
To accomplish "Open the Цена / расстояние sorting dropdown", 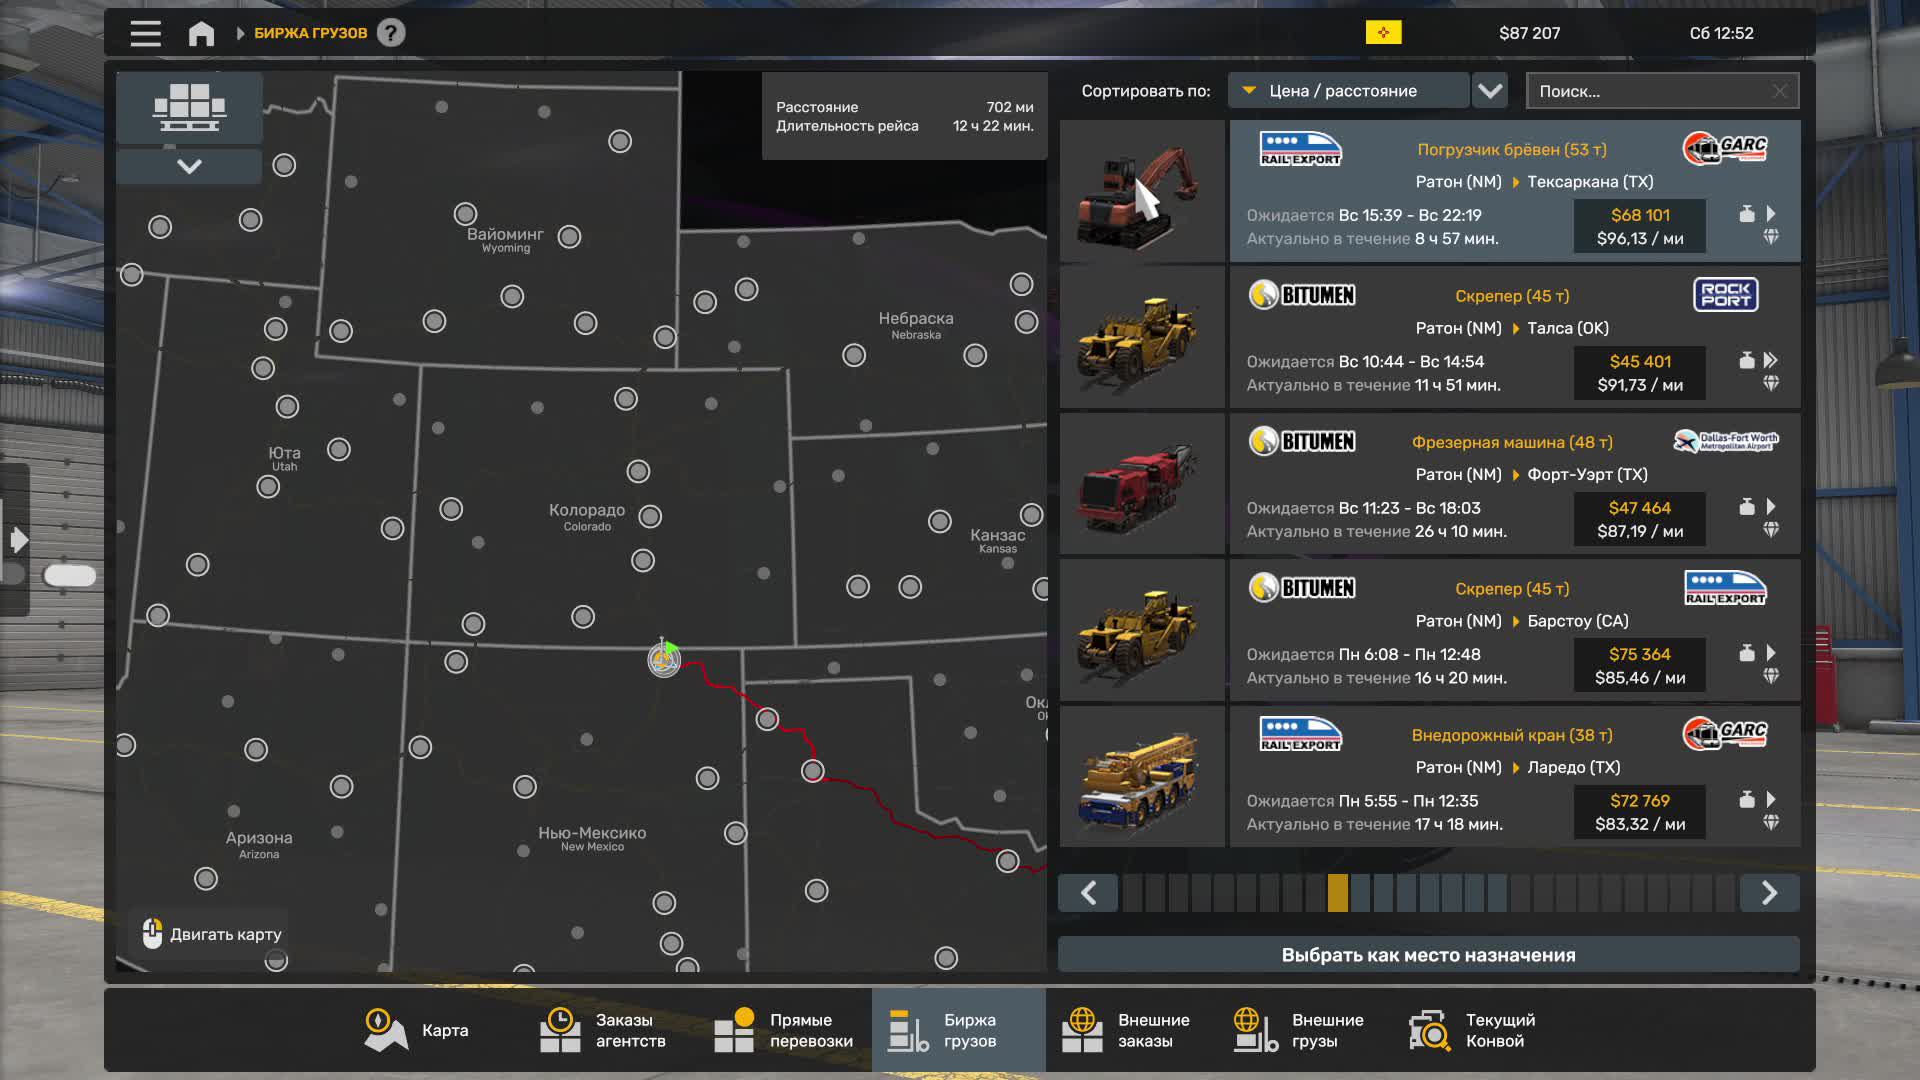I will click(x=1348, y=90).
